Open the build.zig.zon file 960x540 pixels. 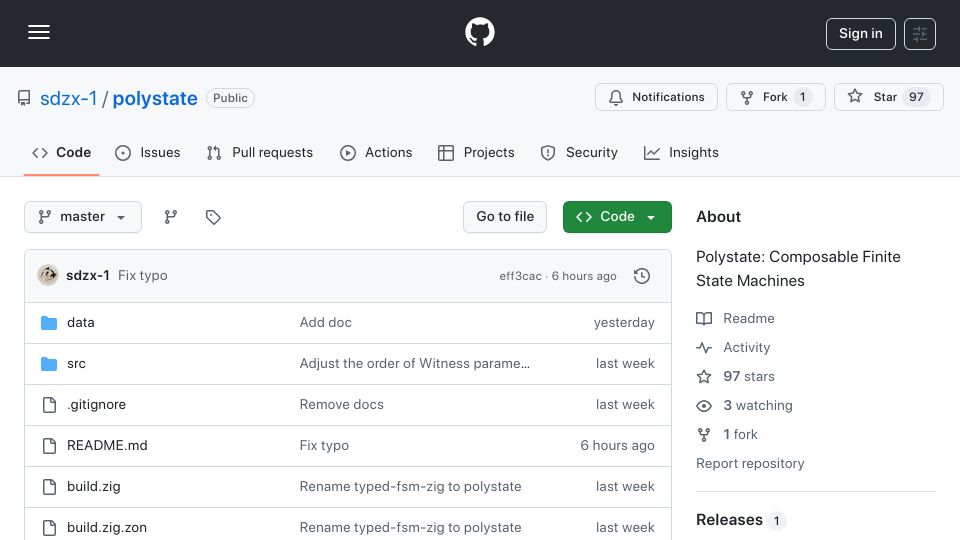(107, 528)
